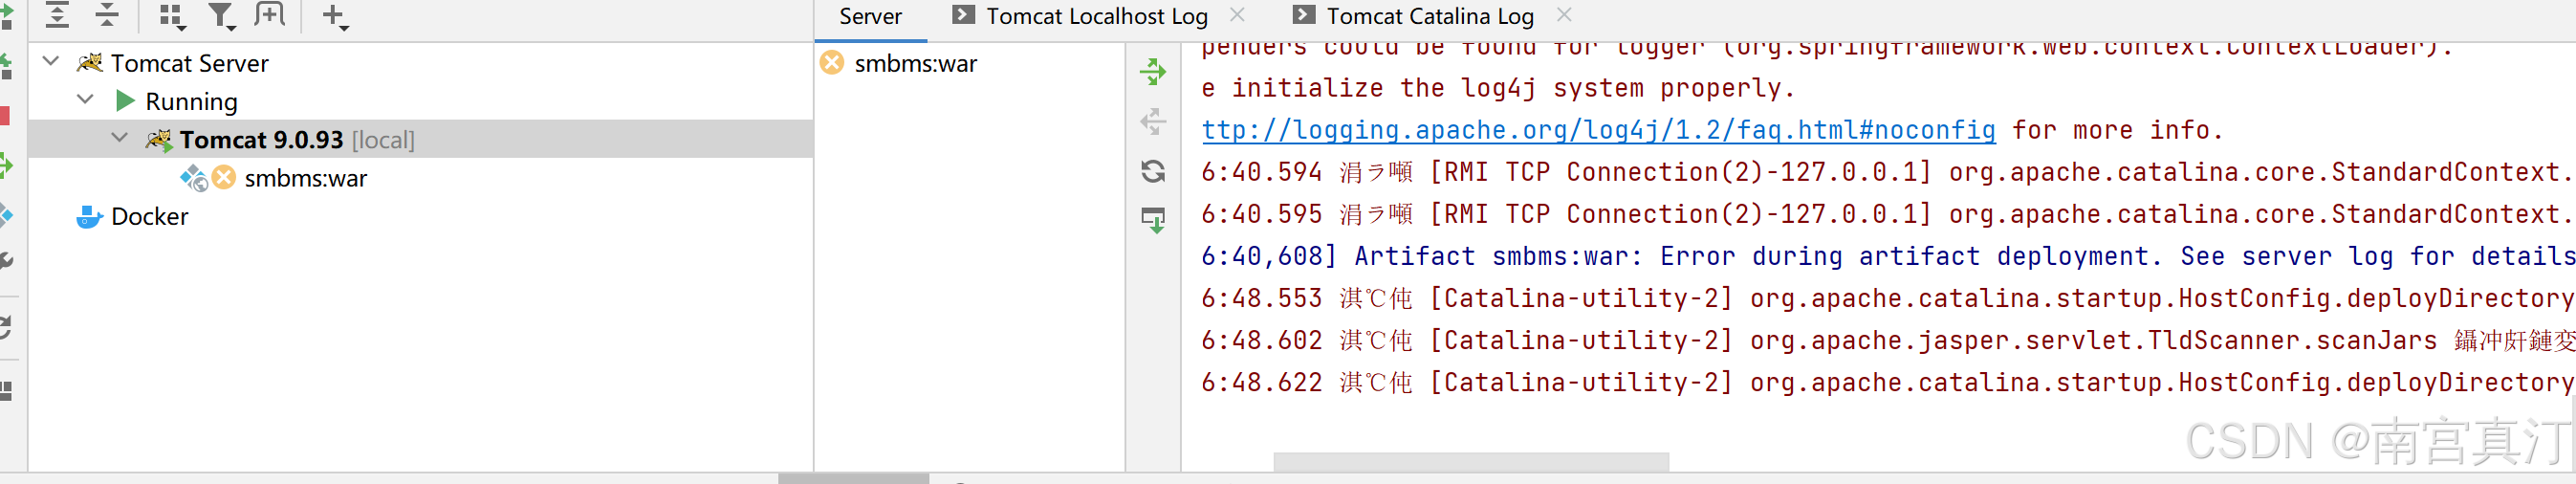Image resolution: width=2576 pixels, height=484 pixels.
Task: Select smbms:war in deployment list
Action: (915, 63)
